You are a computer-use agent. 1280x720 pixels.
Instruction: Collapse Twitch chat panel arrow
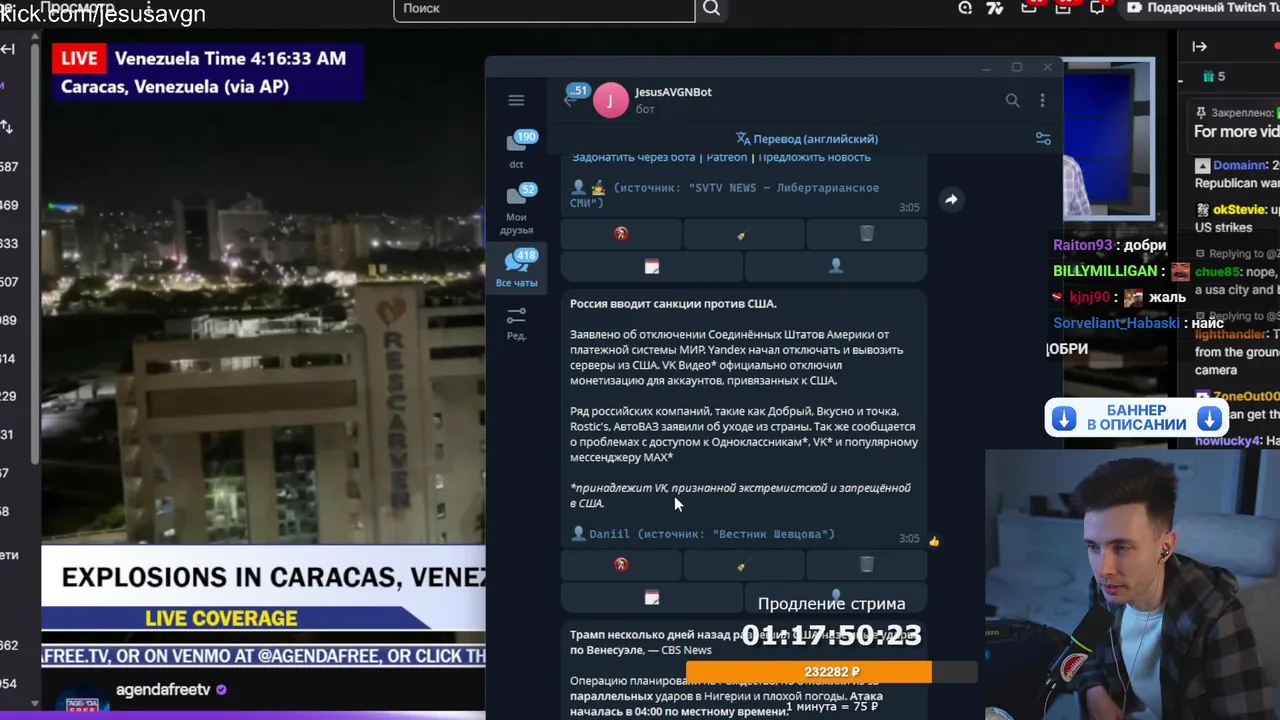1200,46
